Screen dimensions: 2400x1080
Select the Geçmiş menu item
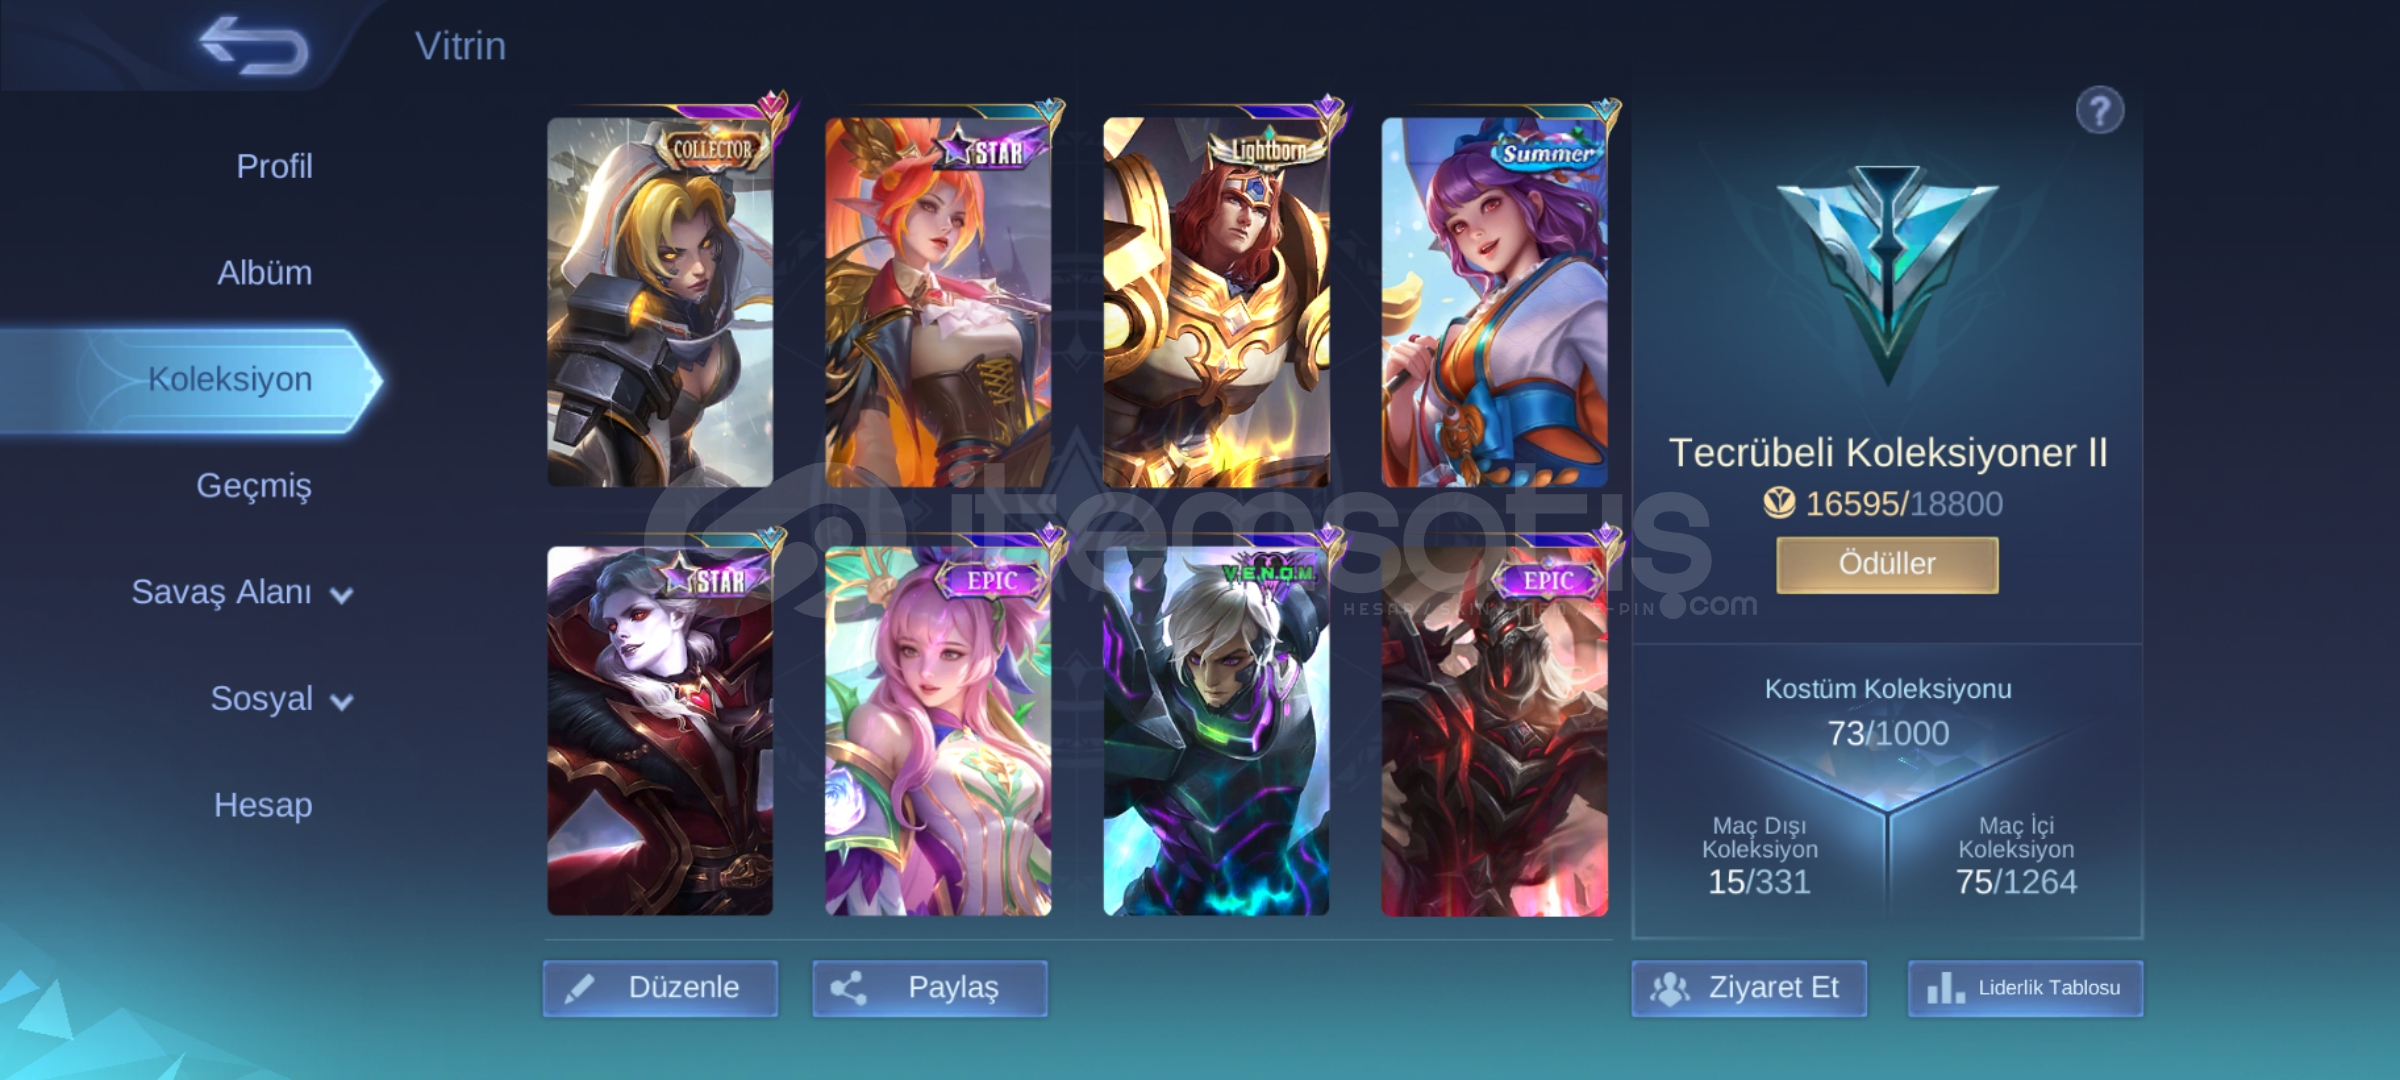tap(254, 486)
